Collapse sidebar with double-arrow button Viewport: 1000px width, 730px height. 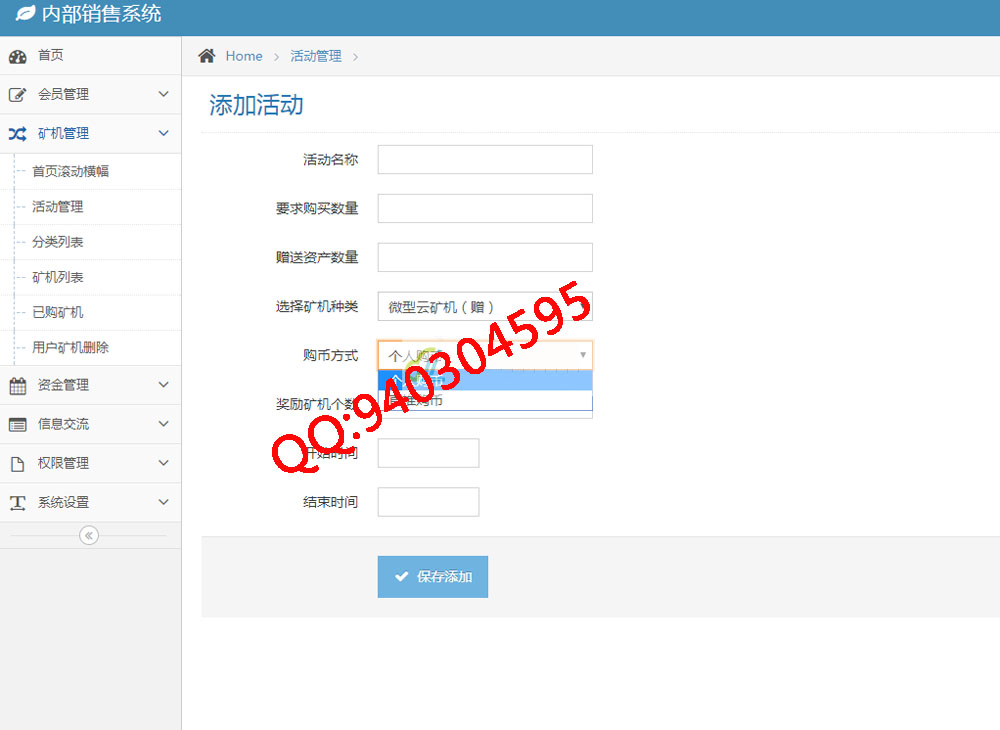point(89,535)
